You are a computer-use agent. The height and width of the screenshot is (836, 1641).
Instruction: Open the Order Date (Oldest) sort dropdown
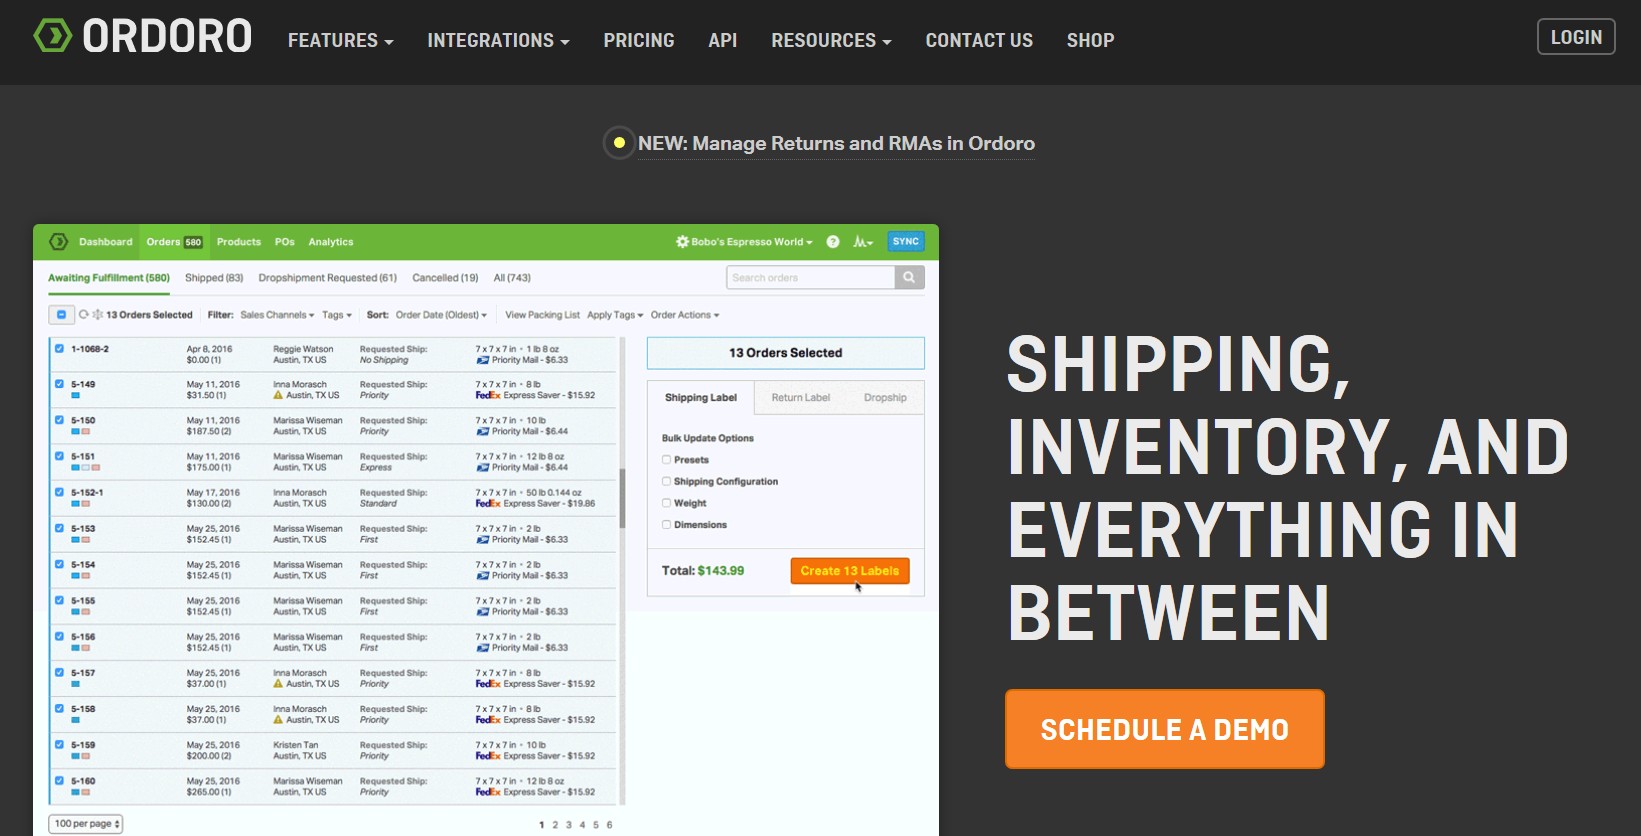(441, 315)
